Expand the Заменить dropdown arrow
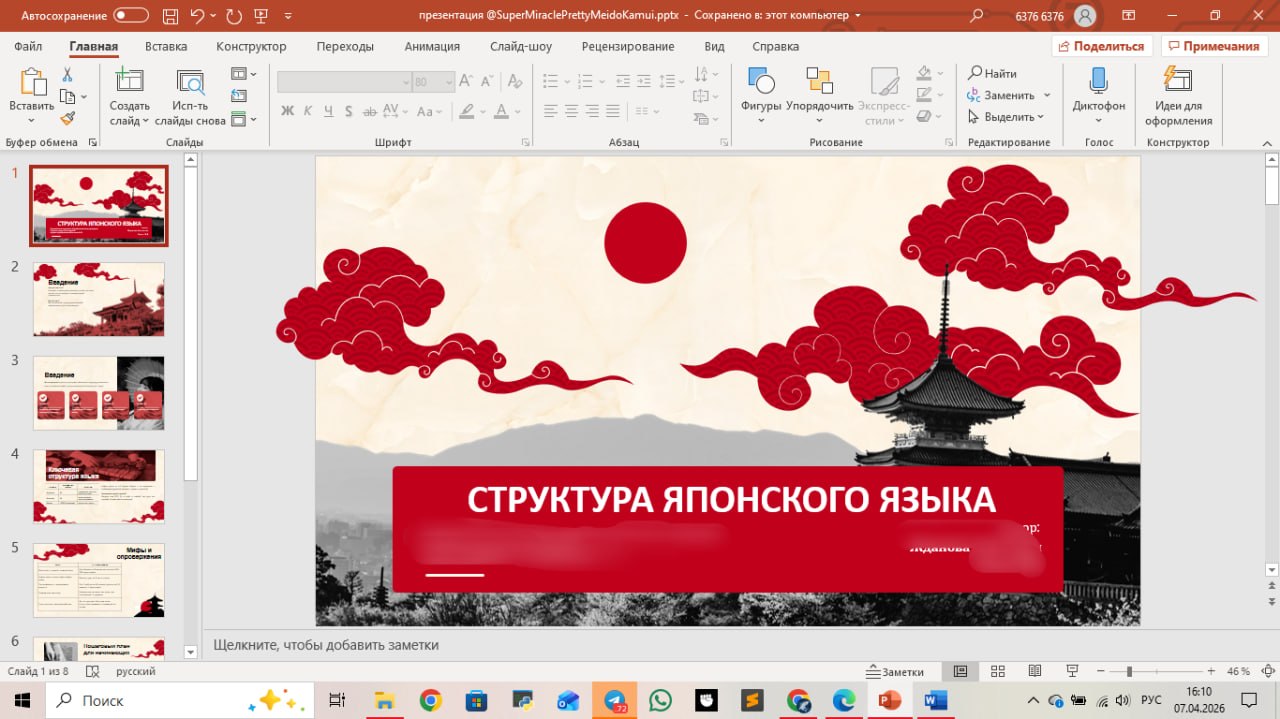 [1047, 95]
